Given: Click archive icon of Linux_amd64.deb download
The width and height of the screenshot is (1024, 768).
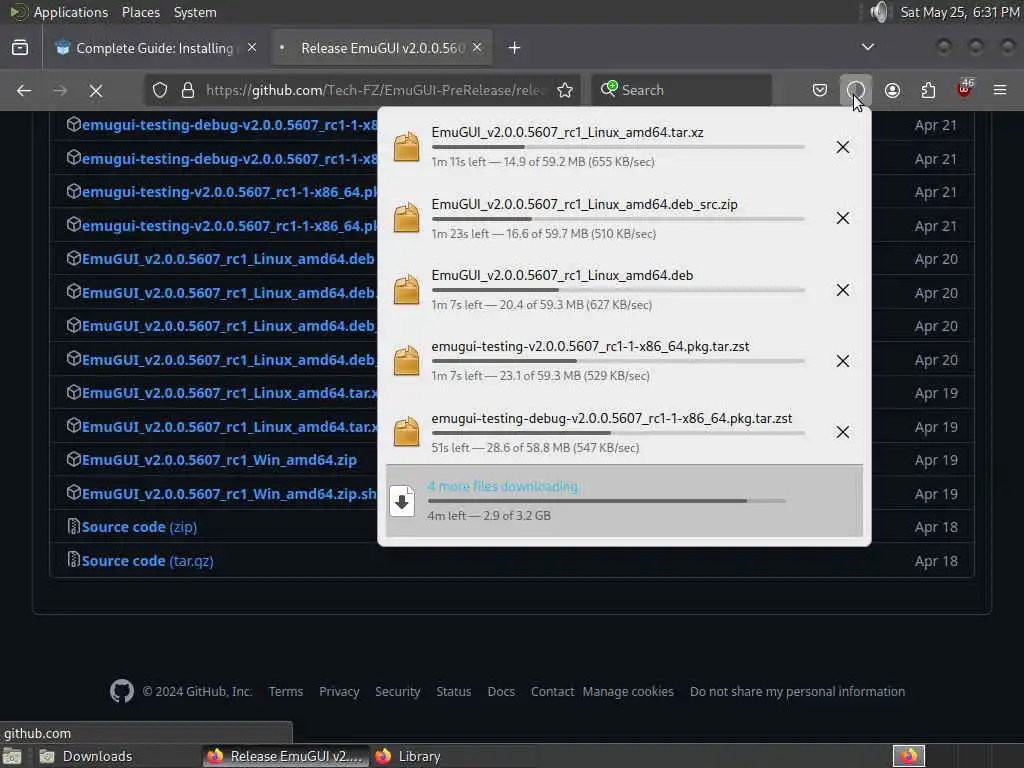Looking at the screenshot, I should pyautogui.click(x=406, y=290).
